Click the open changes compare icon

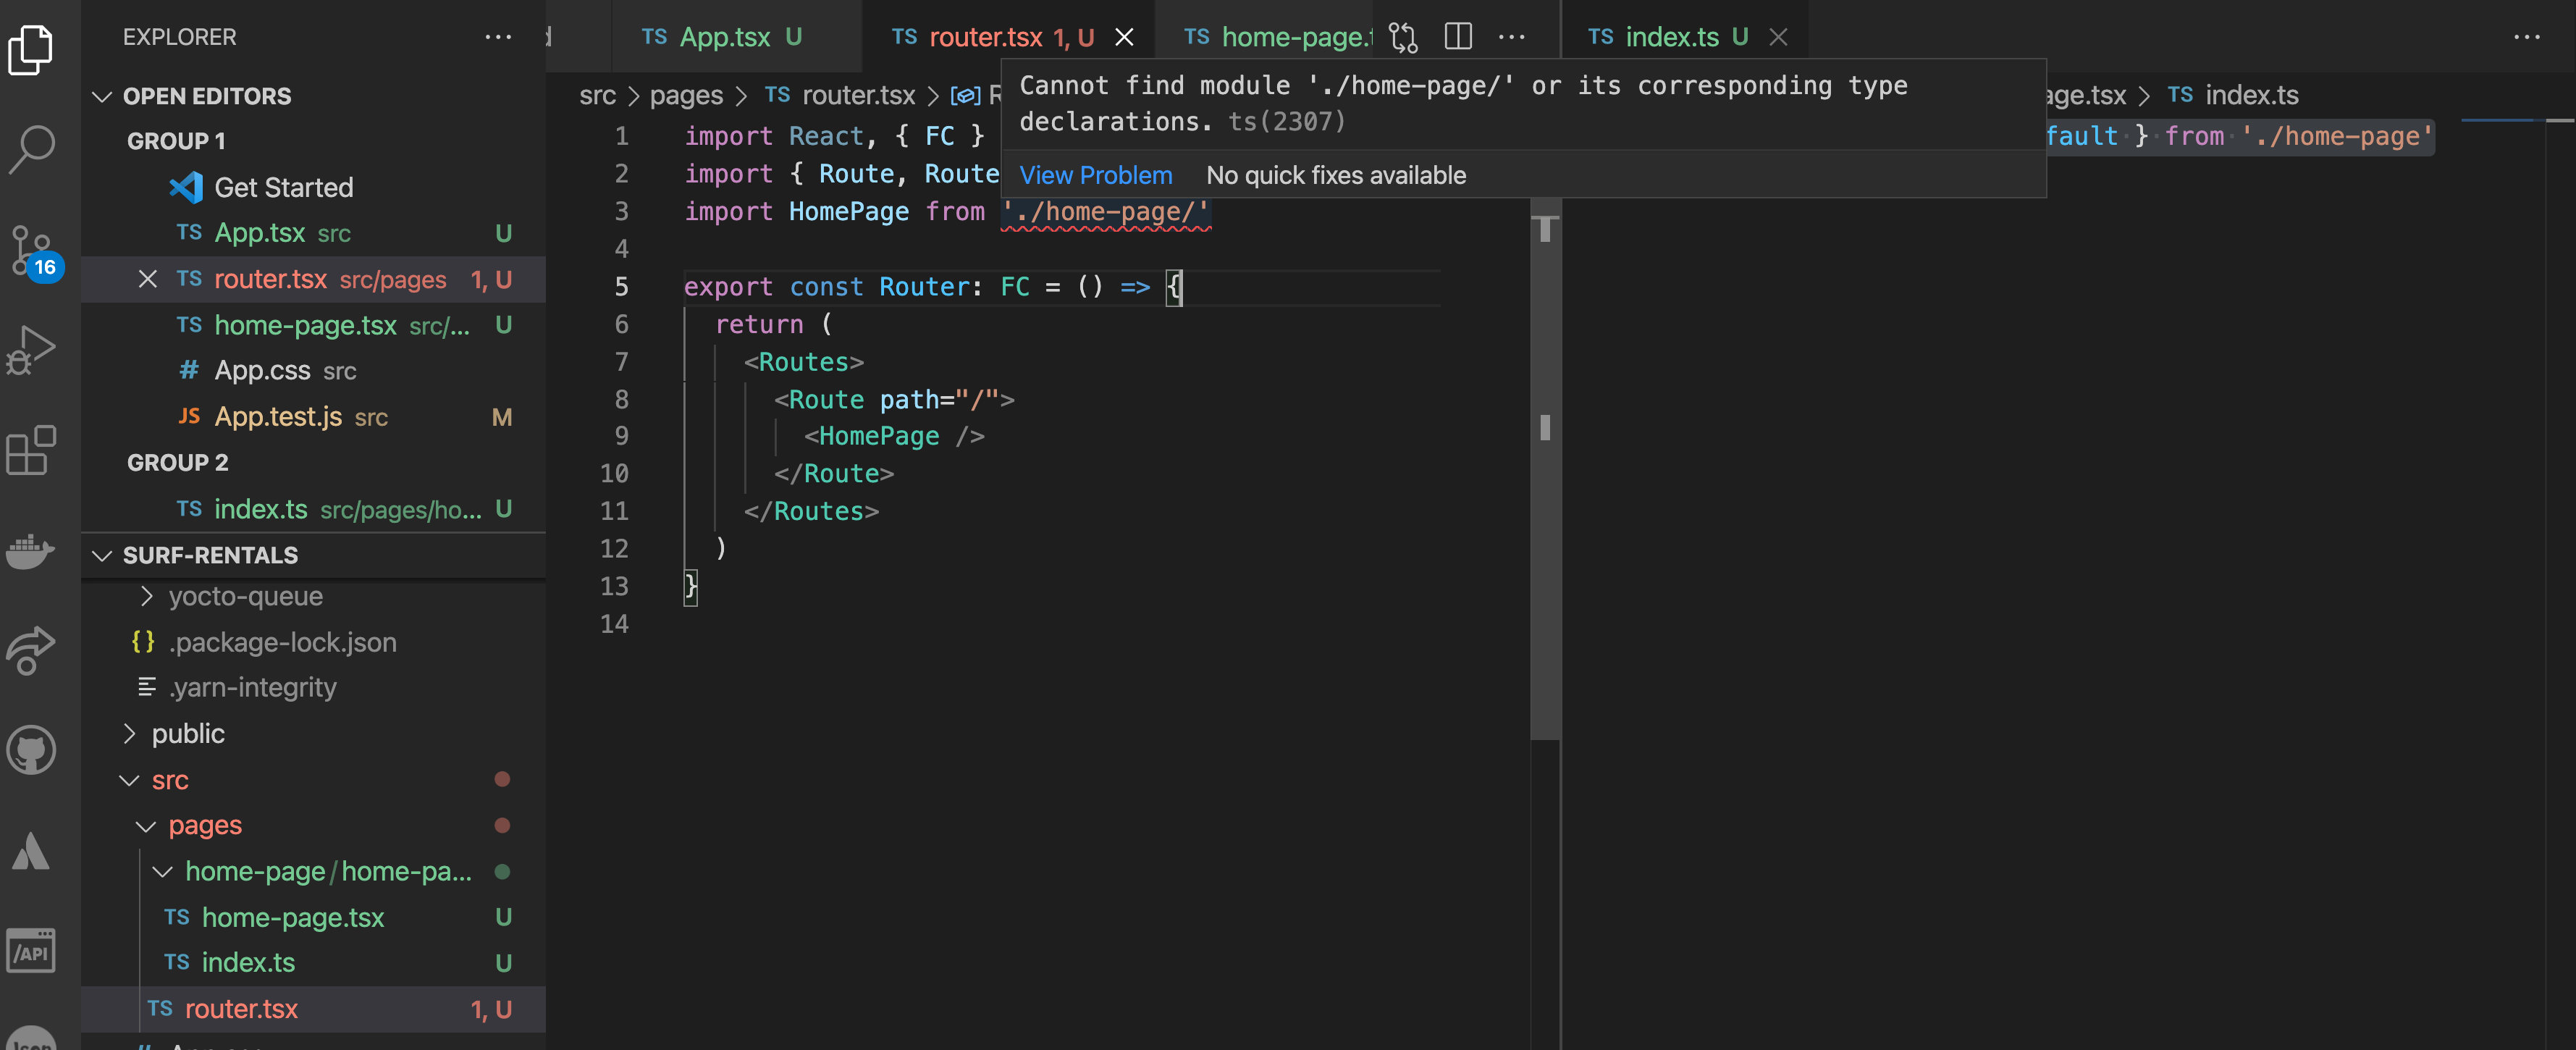coord(1403,37)
